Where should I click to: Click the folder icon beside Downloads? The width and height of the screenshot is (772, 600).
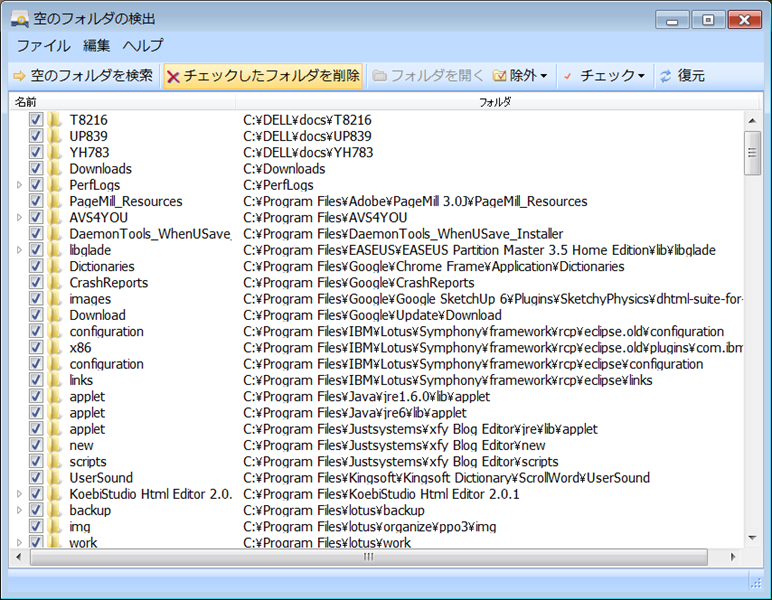(x=55, y=168)
